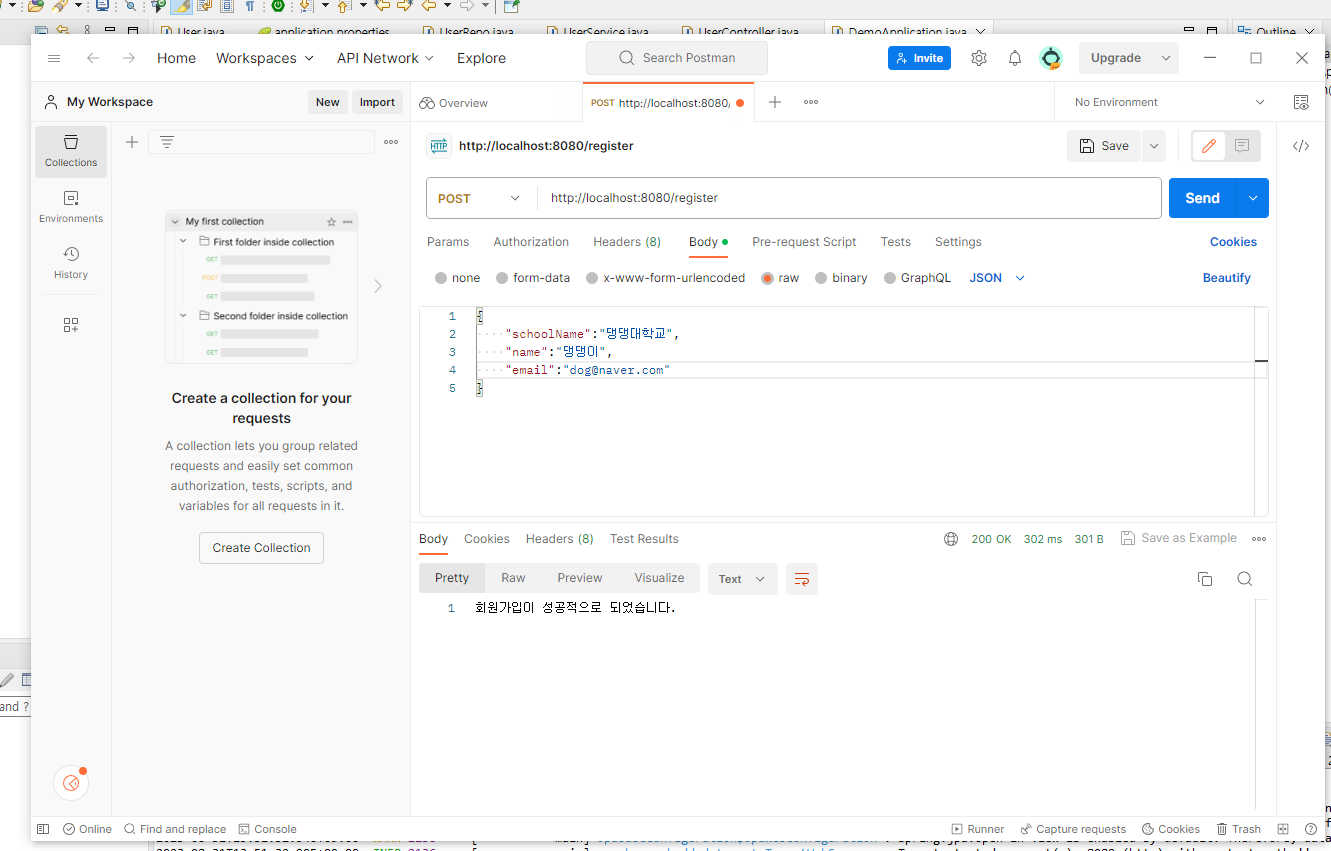Open environment quick look icon
This screenshot has height=851, width=1331.
[x=1301, y=102]
